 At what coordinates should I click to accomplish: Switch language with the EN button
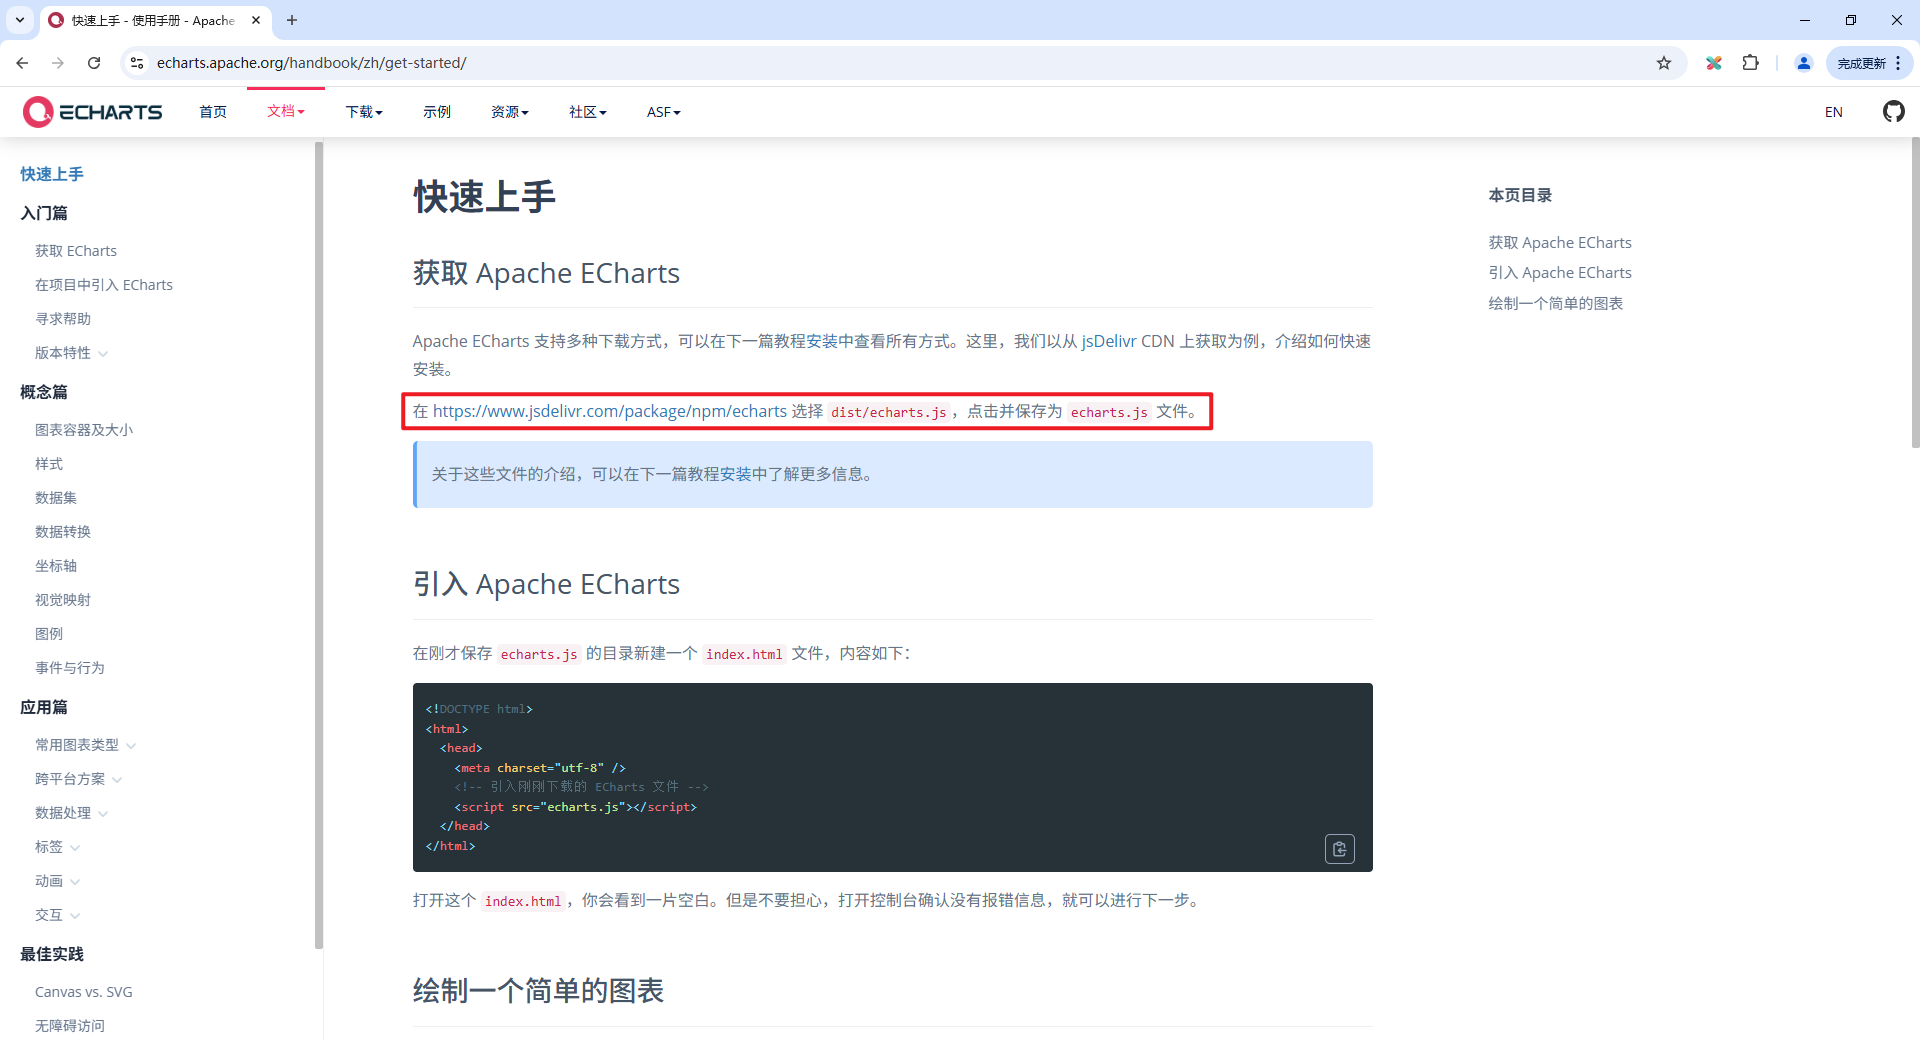coord(1833,111)
